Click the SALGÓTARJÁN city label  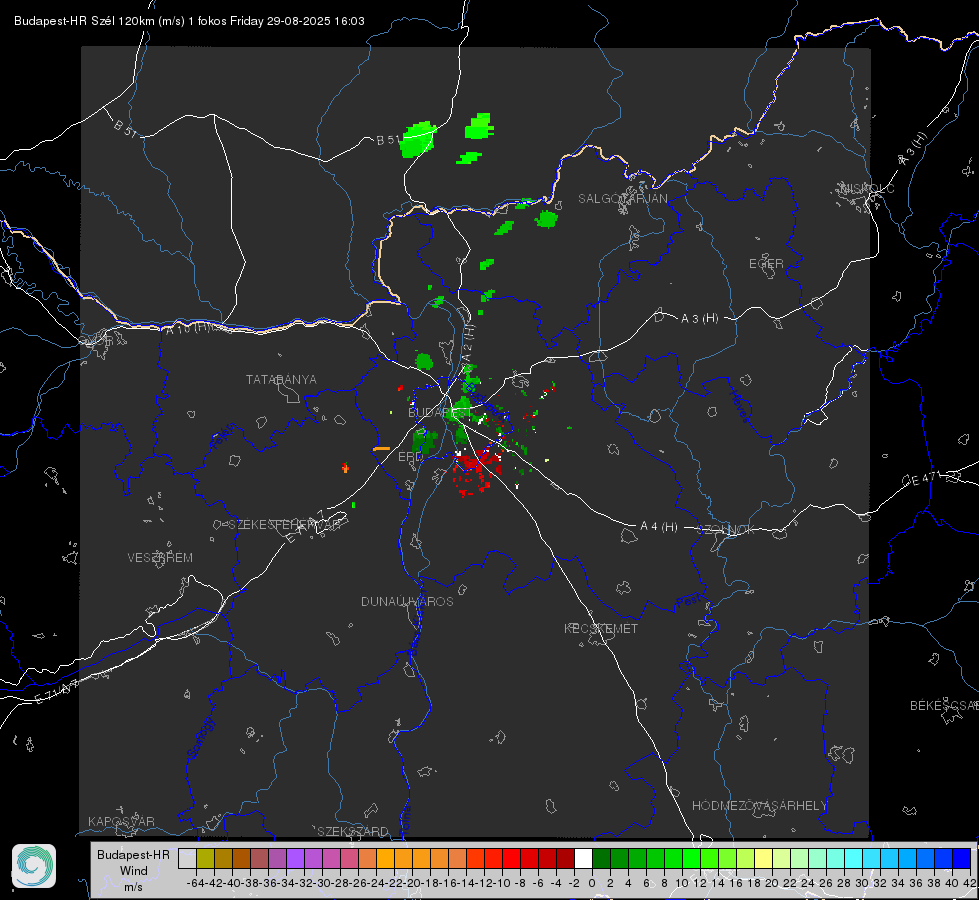[622, 199]
